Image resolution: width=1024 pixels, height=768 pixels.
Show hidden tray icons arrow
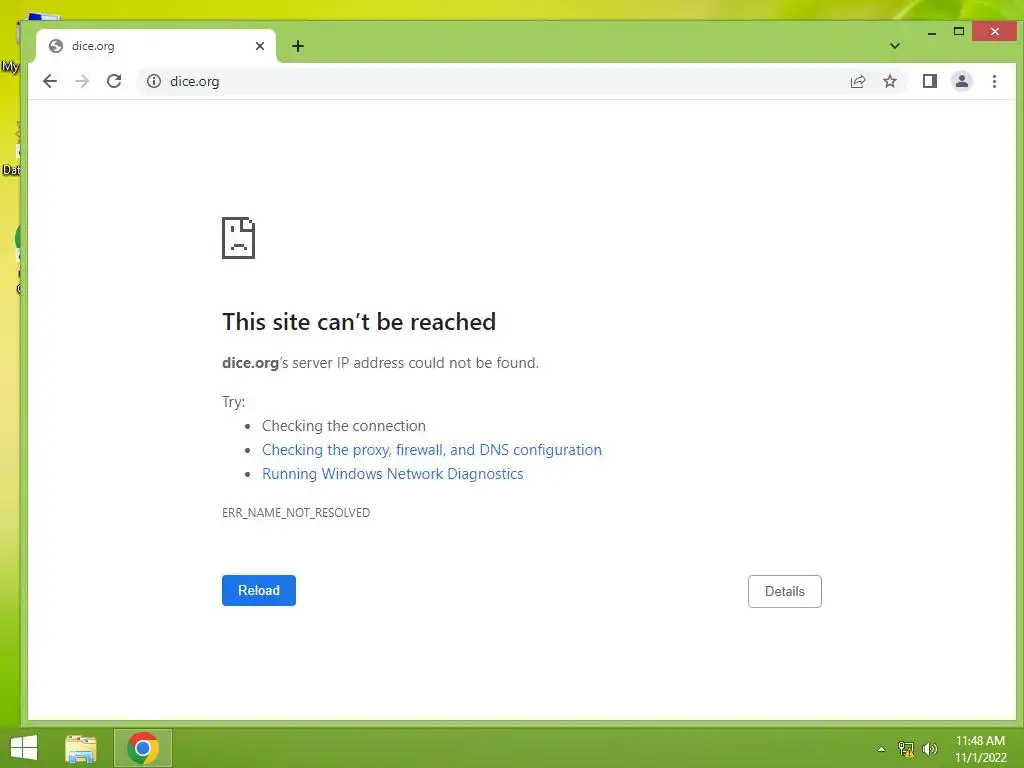pos(881,749)
